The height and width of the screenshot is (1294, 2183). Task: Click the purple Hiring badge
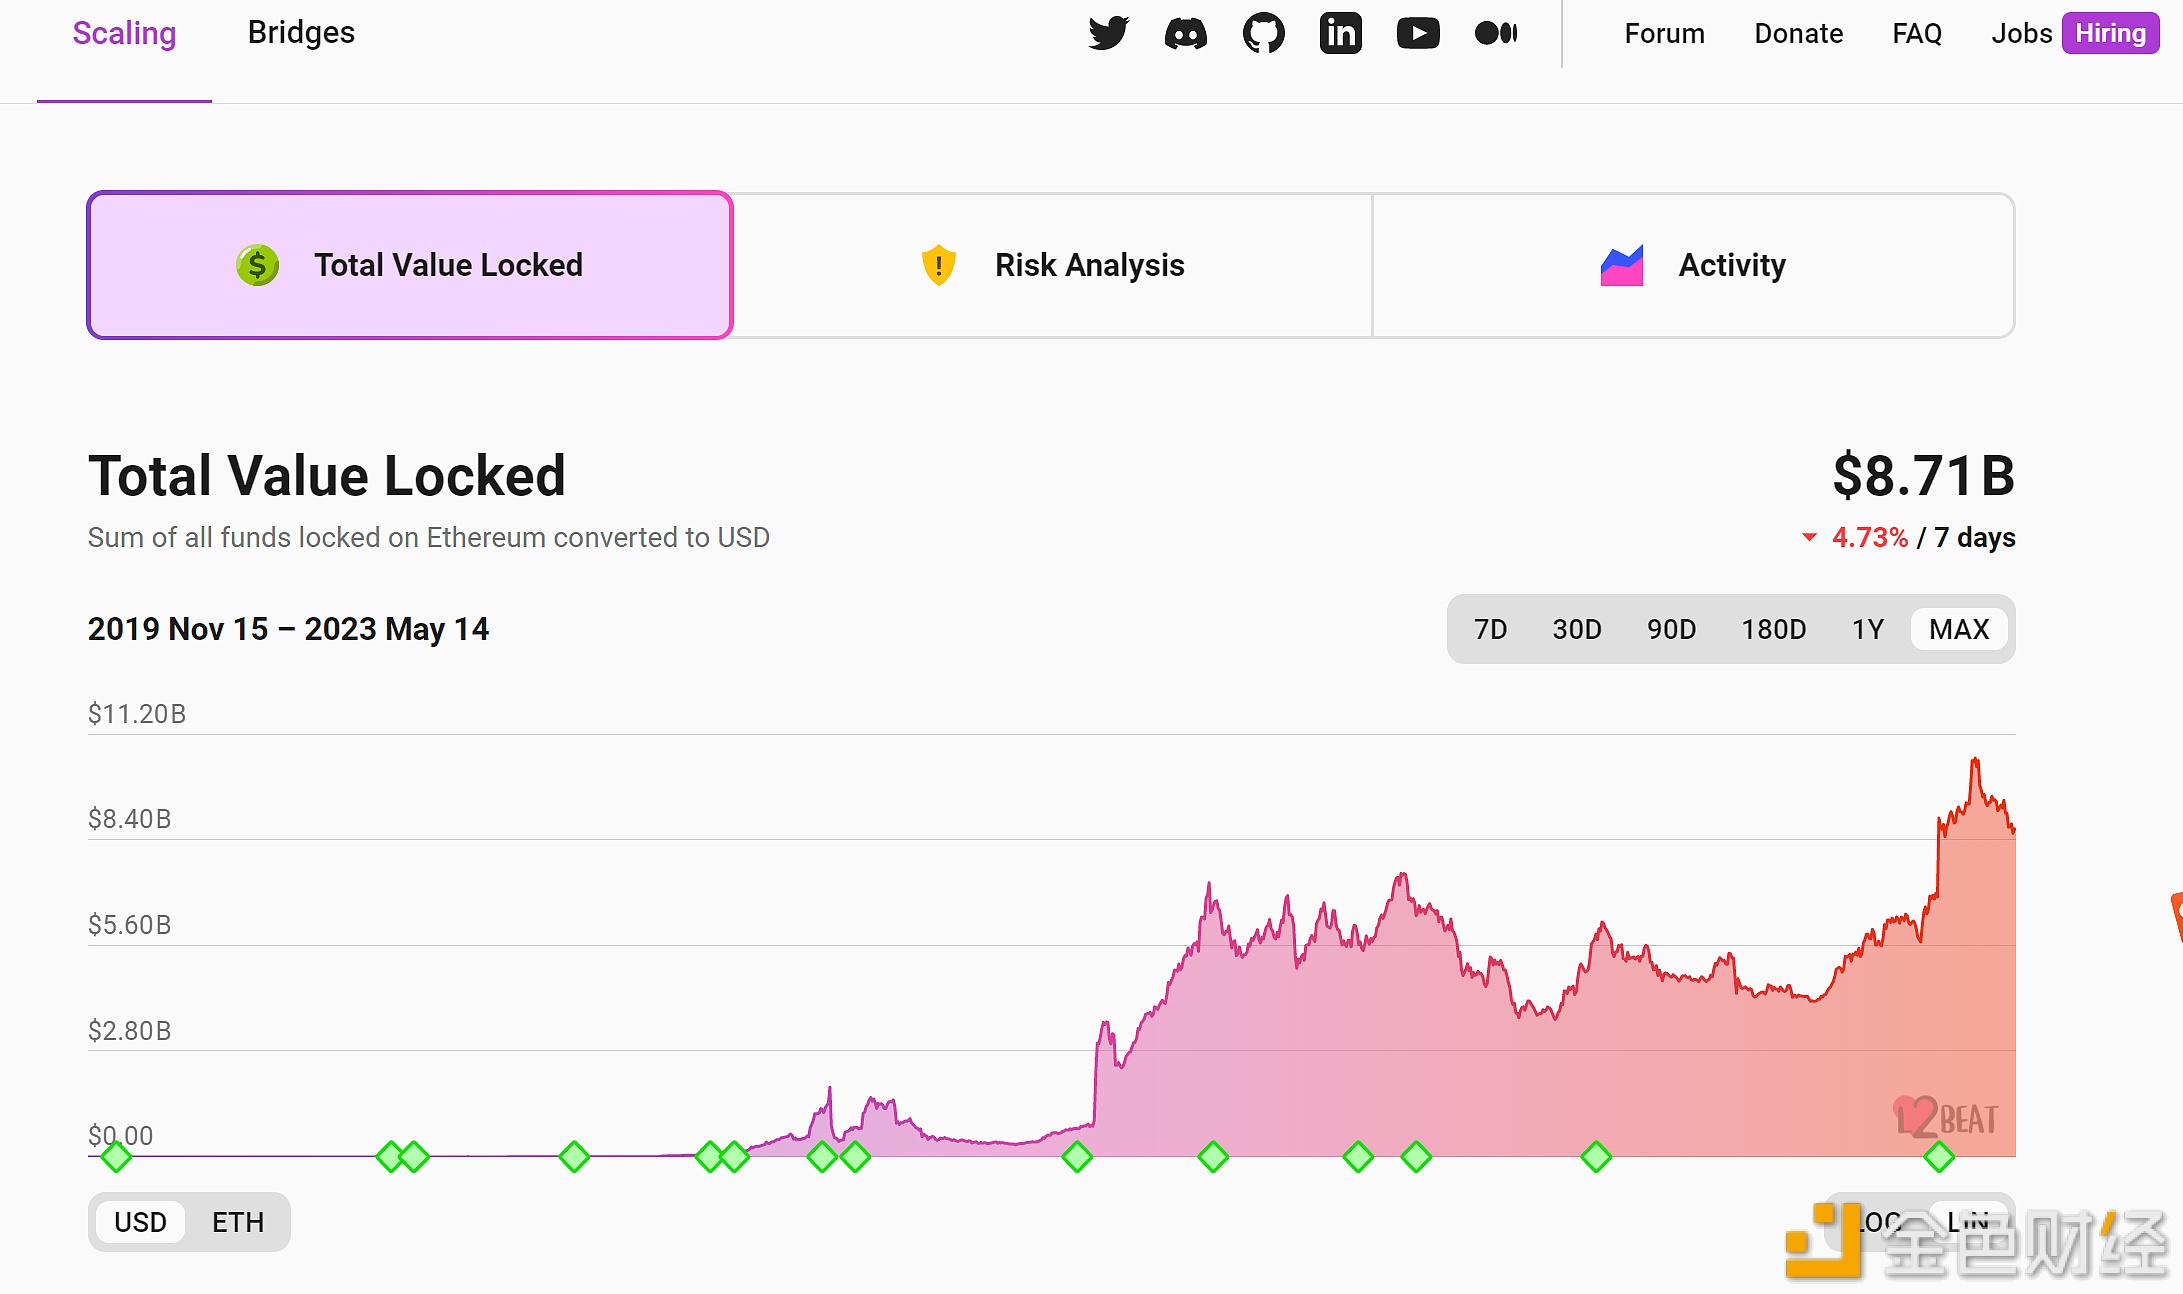[2110, 33]
